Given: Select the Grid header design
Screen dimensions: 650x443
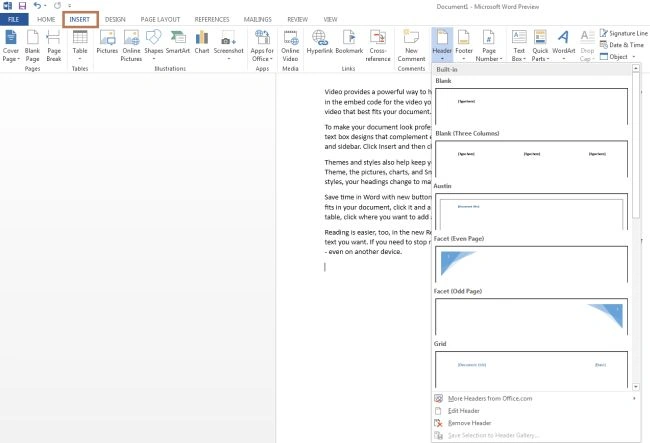Looking at the screenshot, I should [531, 370].
